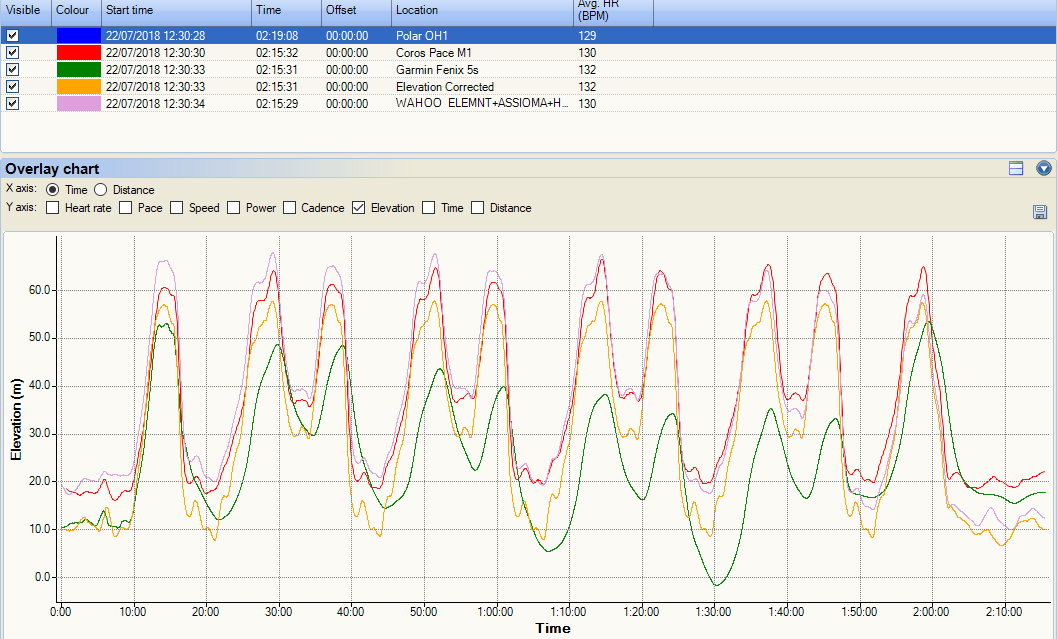Click the Offset column header

point(355,10)
